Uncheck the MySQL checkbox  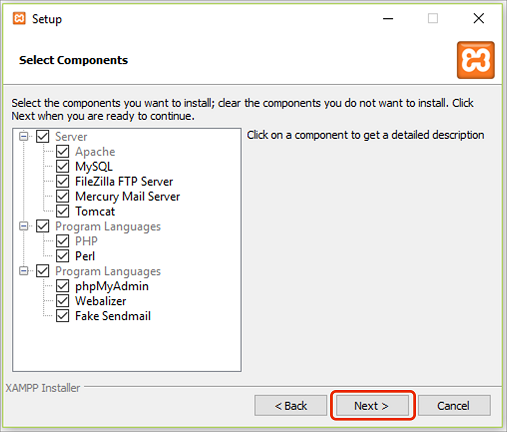click(x=63, y=166)
